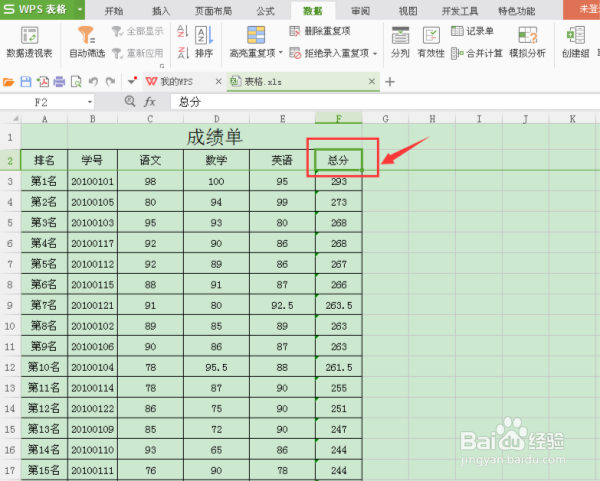Select the 第10名 rank cell
Screen dimensions: 600x481
coord(44,367)
